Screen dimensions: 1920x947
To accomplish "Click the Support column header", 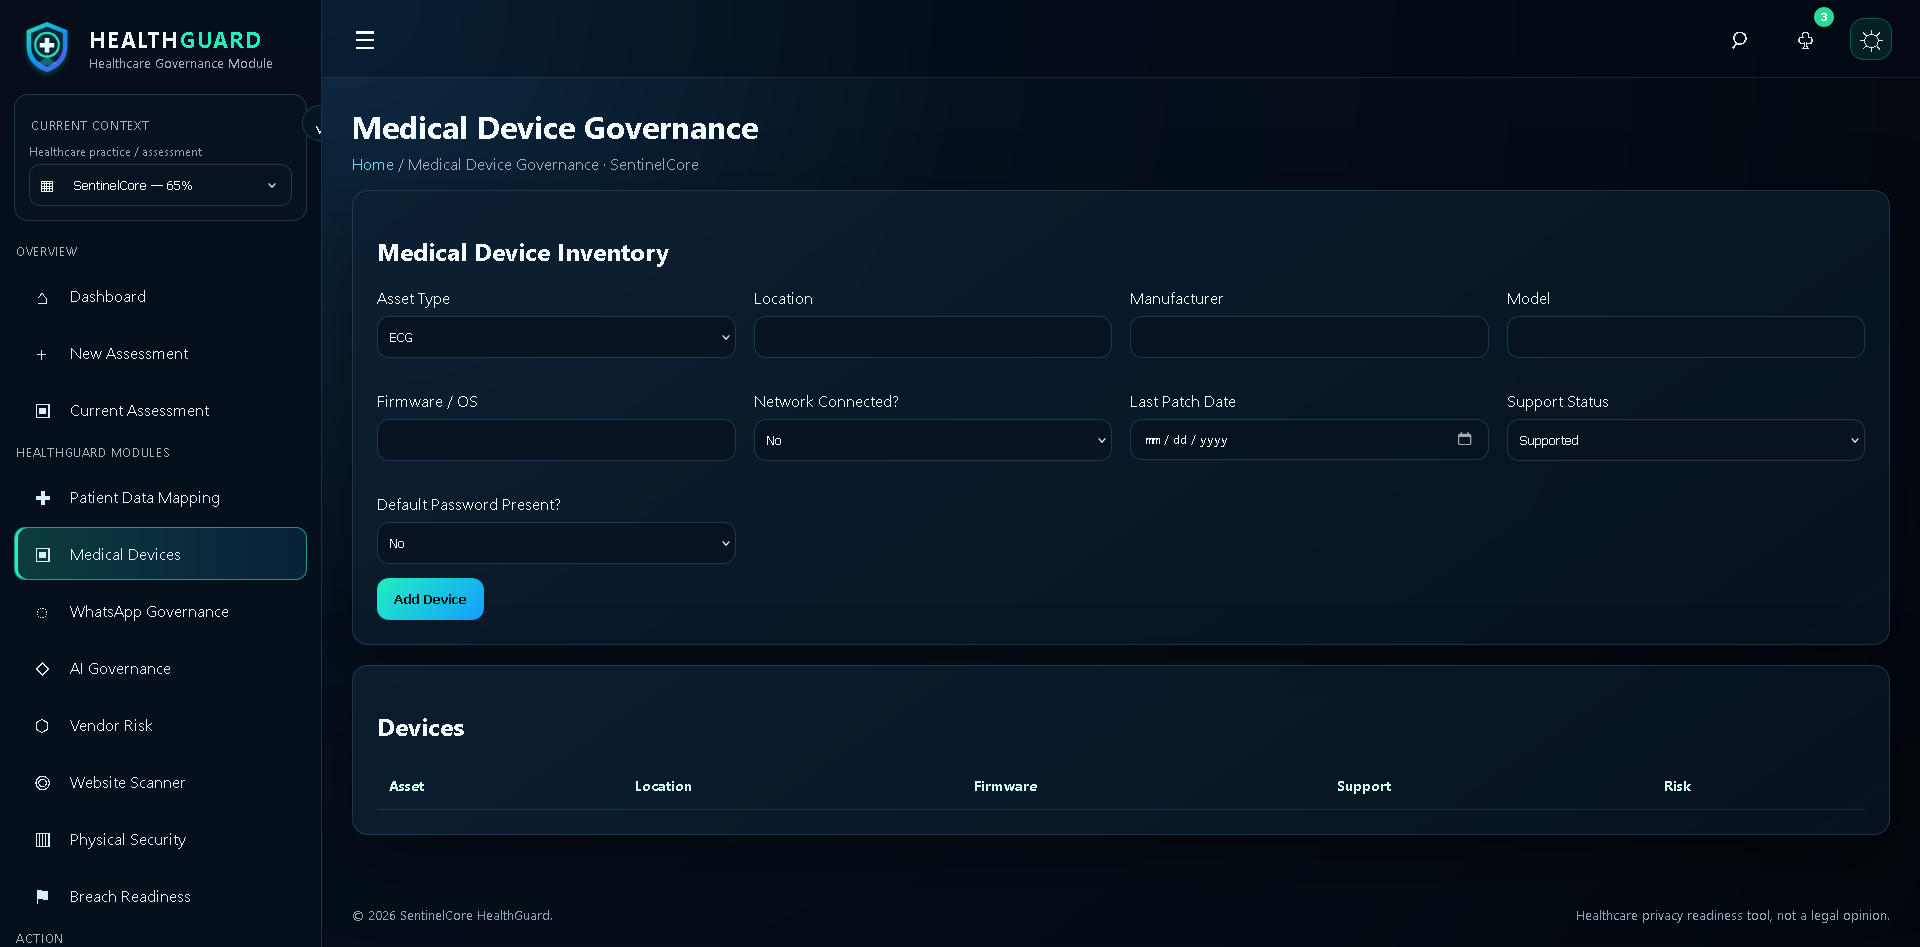I will [1364, 786].
